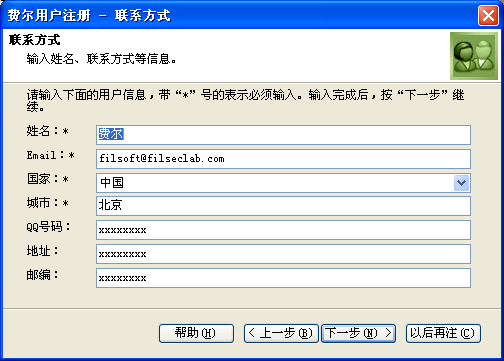Click the 帮助(H) help button

[196, 333]
